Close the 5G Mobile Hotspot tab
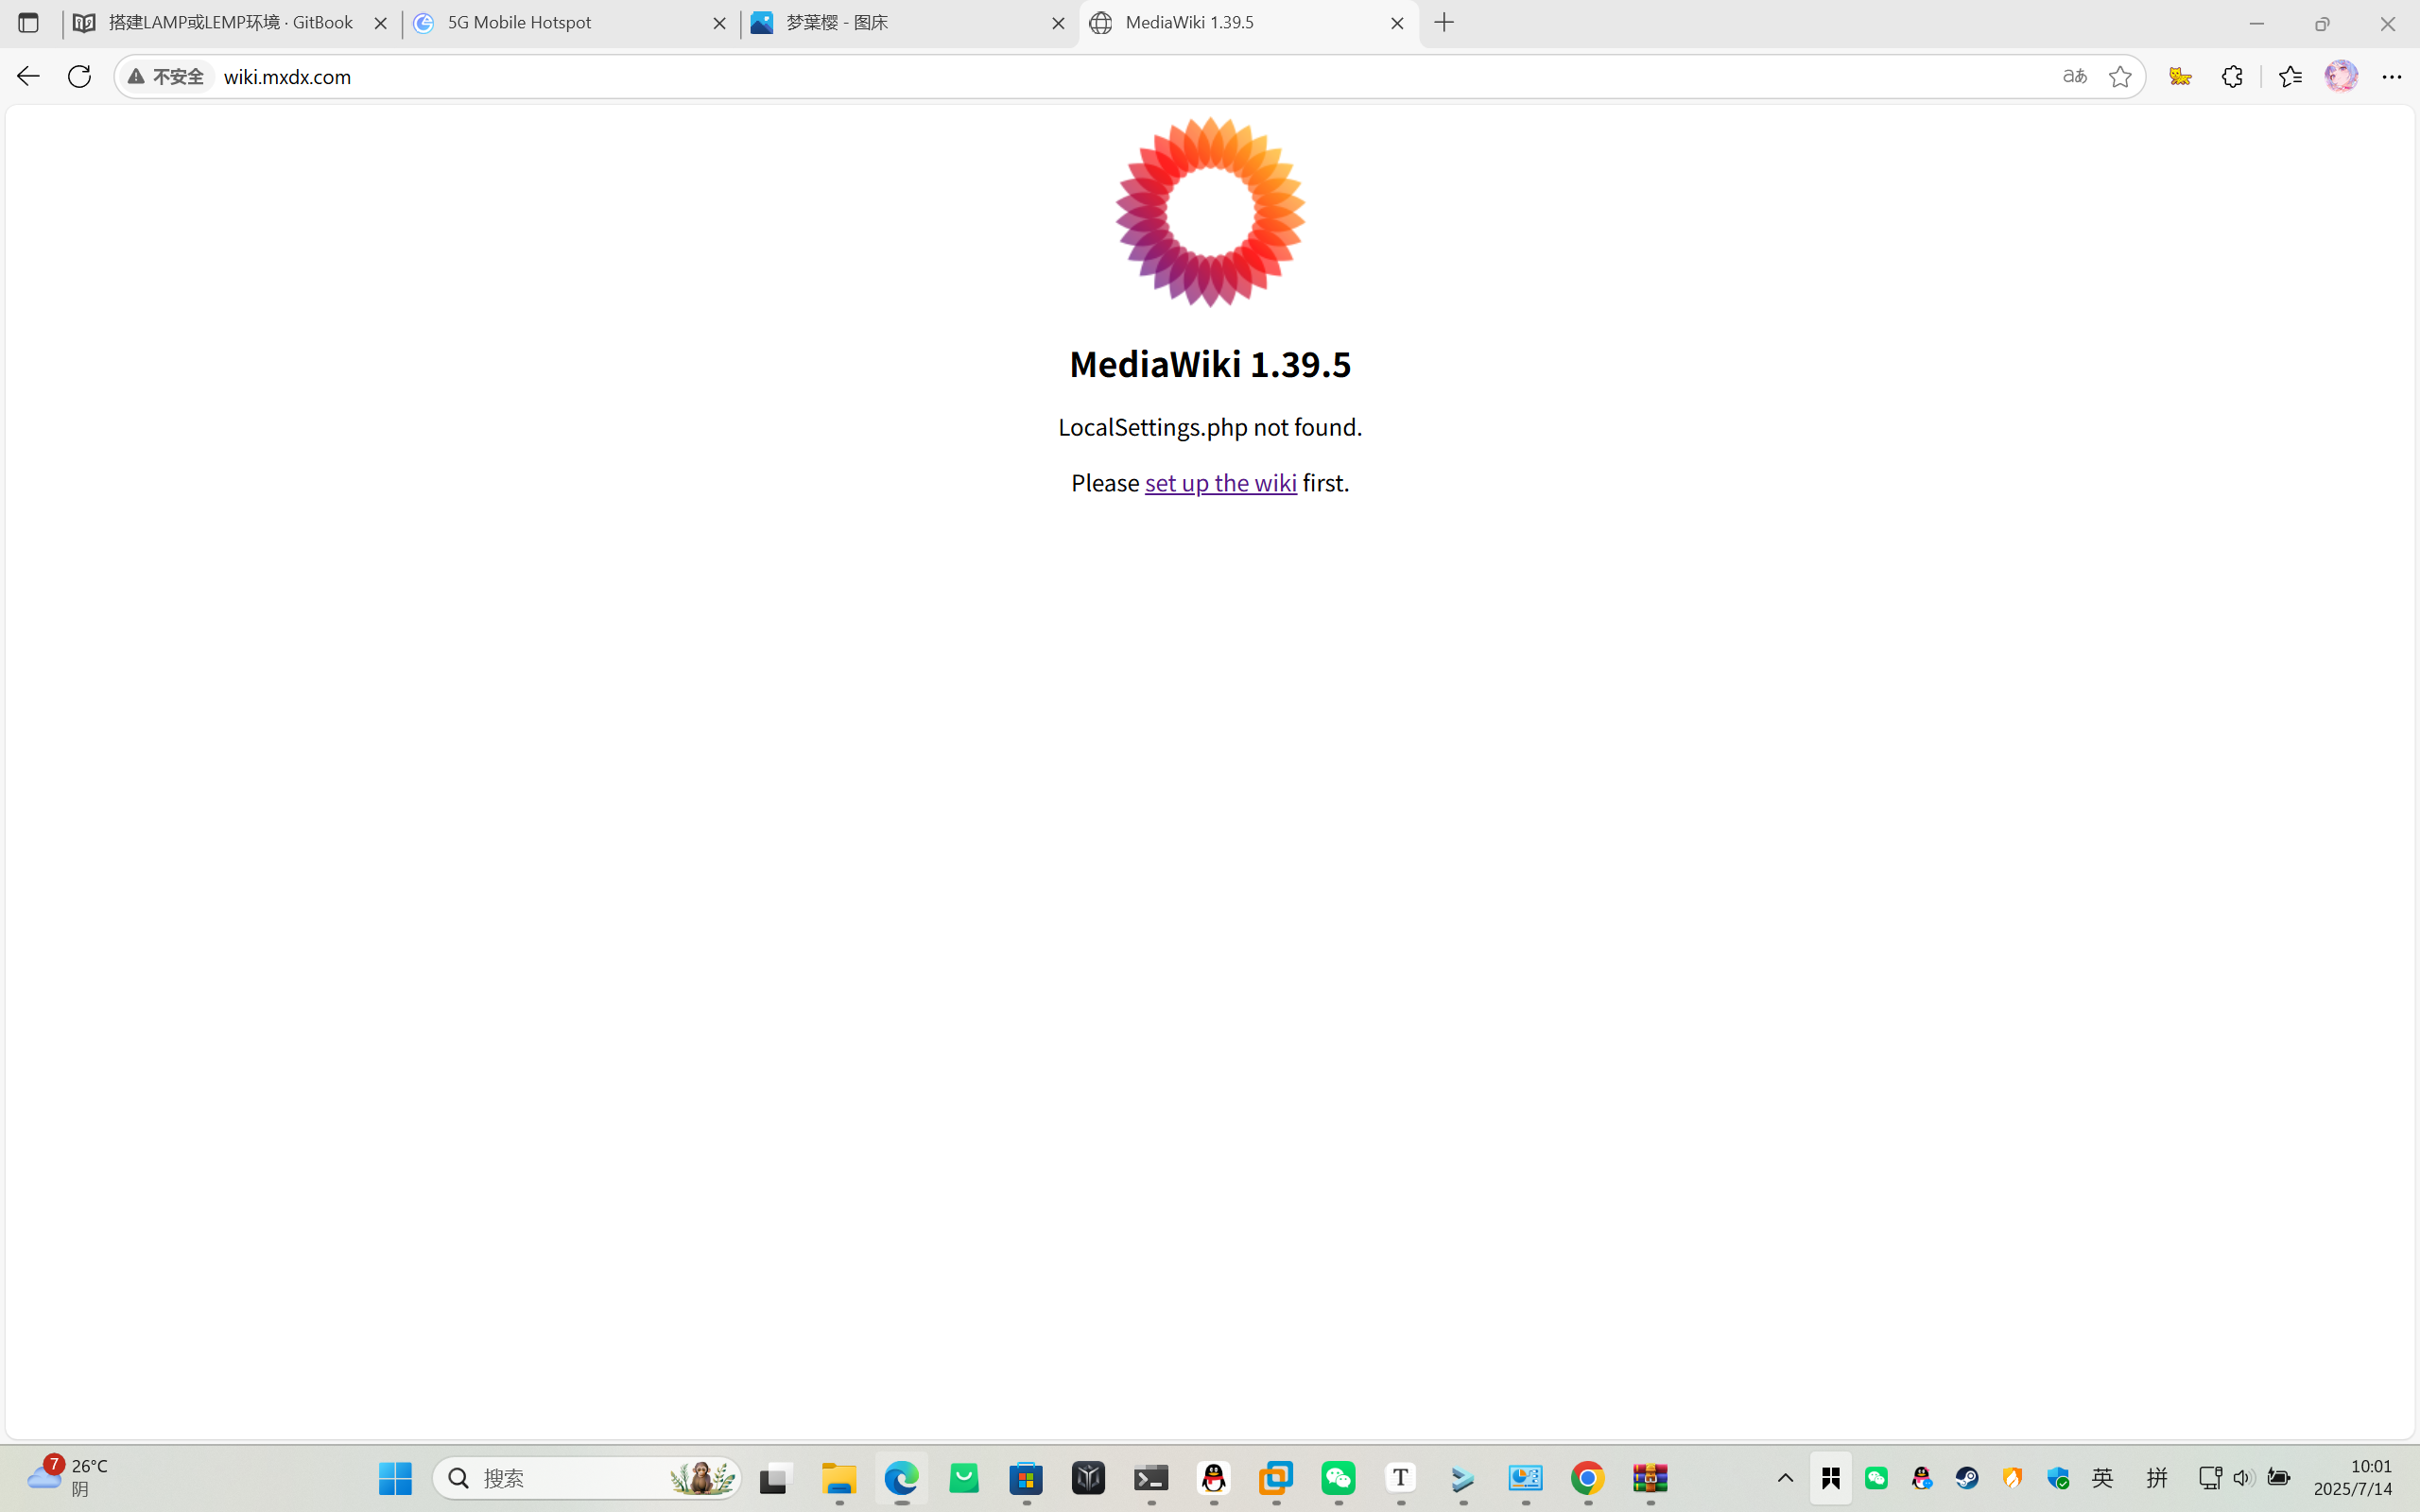Viewport: 2420px width, 1512px height. pos(719,23)
